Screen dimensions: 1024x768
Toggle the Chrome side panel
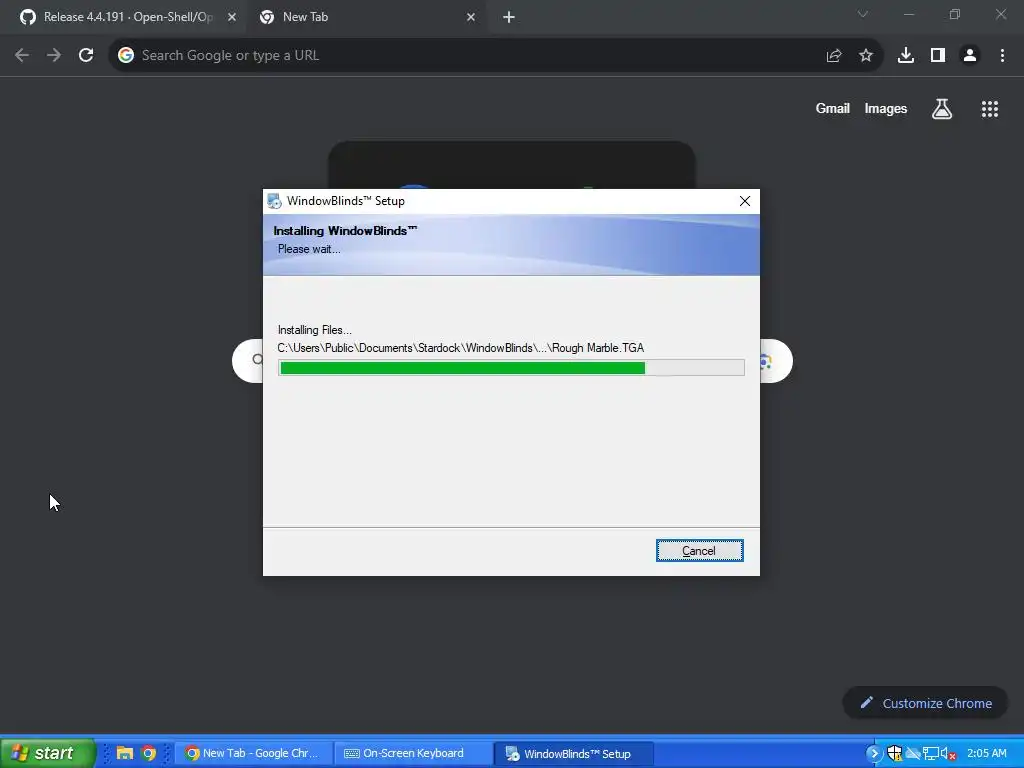(x=938, y=56)
